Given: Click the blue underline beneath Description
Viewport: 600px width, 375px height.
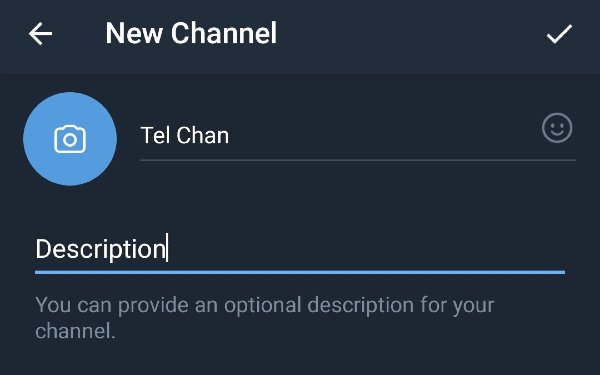Looking at the screenshot, I should click(300, 272).
